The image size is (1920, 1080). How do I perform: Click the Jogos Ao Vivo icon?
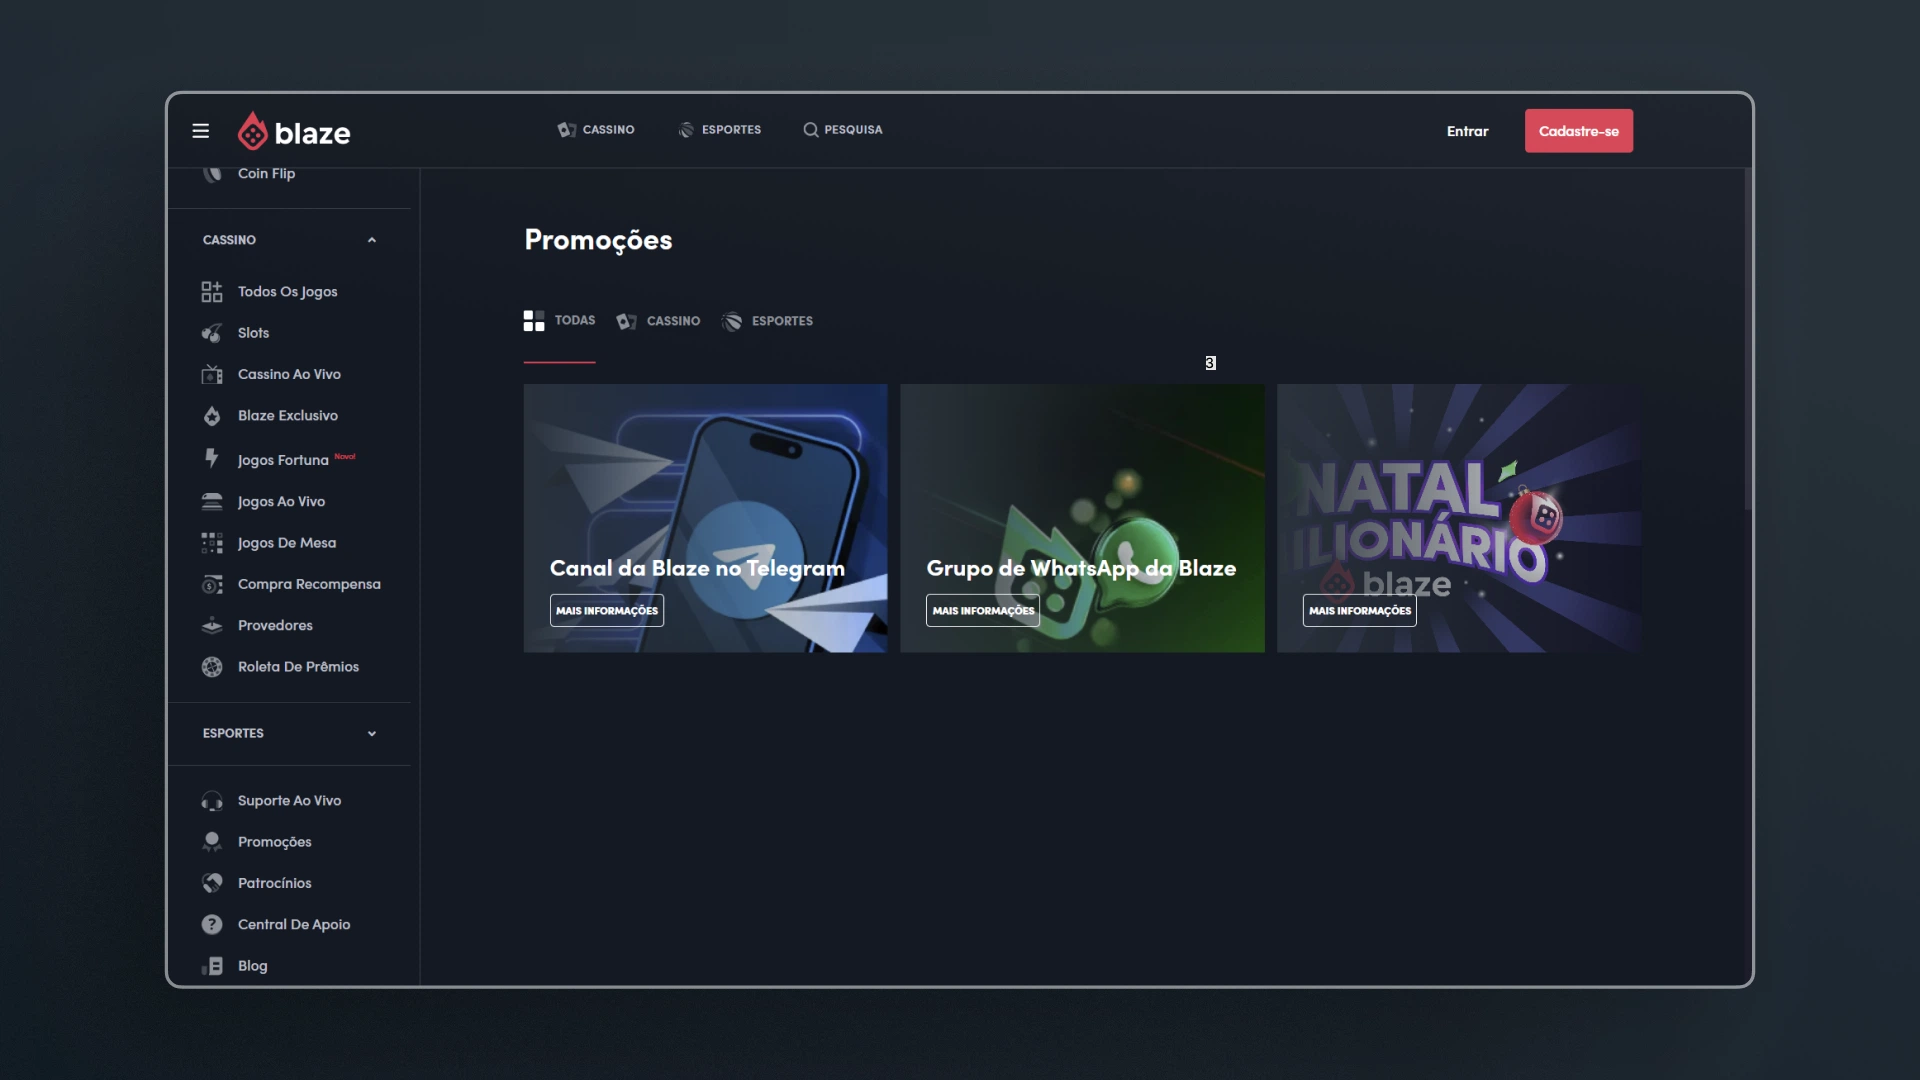coord(212,501)
